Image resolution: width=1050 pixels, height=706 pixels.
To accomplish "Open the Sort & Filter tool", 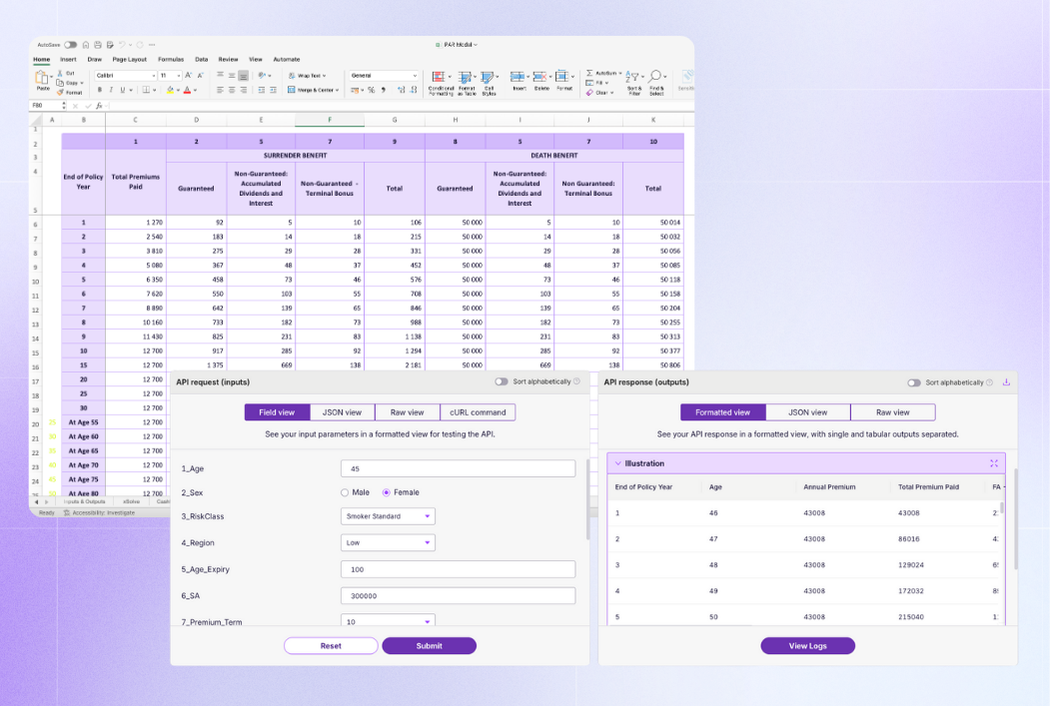I will click(x=634, y=77).
